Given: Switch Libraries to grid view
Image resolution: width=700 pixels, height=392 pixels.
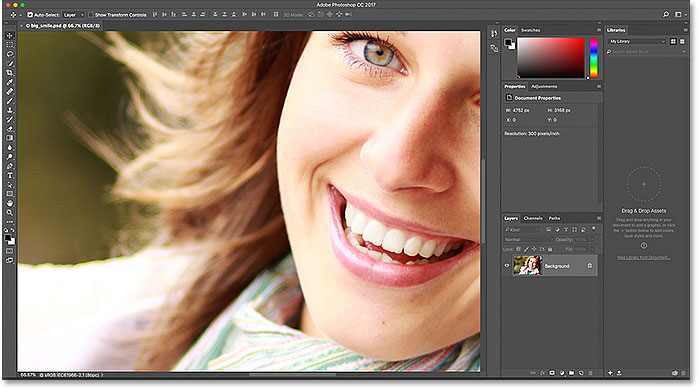Looking at the screenshot, I should (x=673, y=42).
